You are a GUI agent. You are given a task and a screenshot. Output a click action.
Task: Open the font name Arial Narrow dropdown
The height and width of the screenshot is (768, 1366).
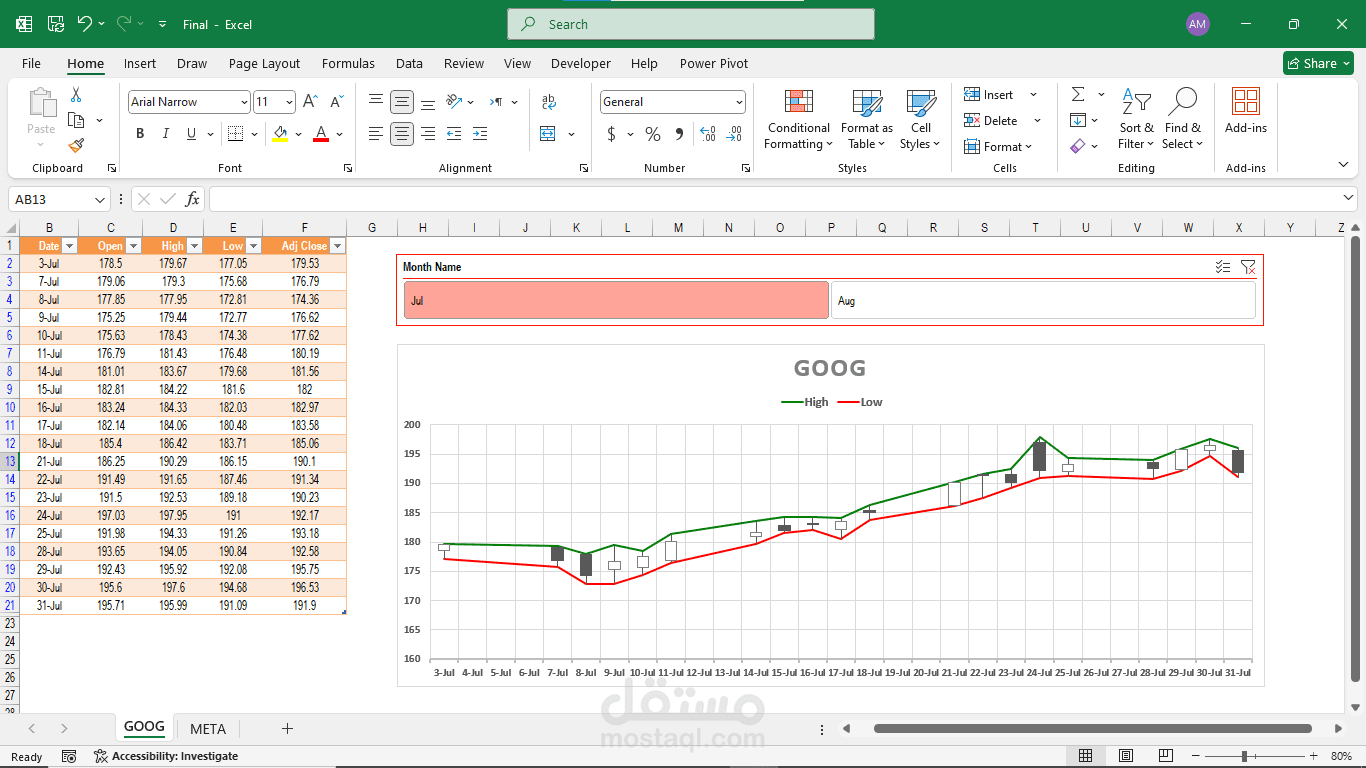coord(244,102)
